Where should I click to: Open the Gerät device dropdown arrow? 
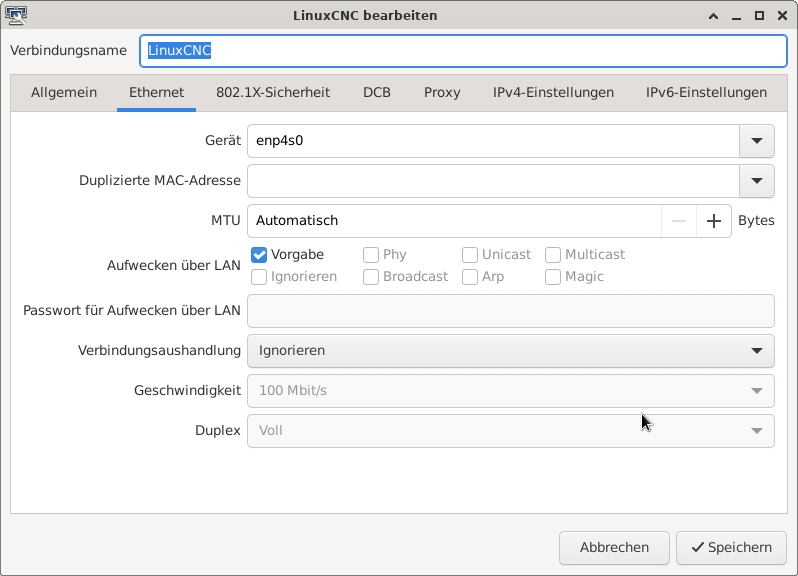[x=757, y=141]
